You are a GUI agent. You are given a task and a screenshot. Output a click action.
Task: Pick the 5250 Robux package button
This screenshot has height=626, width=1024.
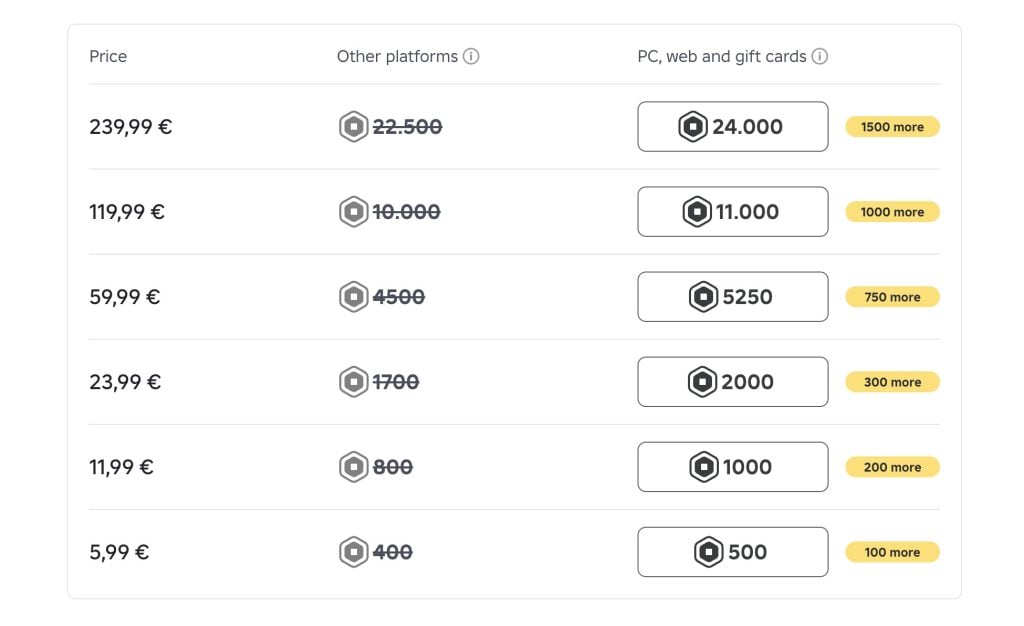732,297
